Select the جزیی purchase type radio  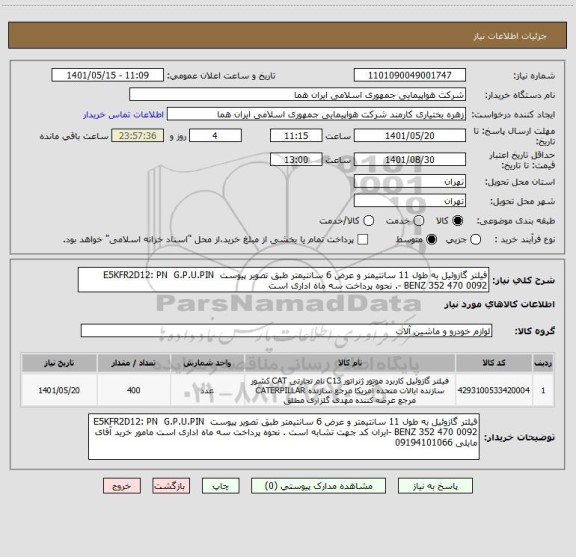coord(475,240)
